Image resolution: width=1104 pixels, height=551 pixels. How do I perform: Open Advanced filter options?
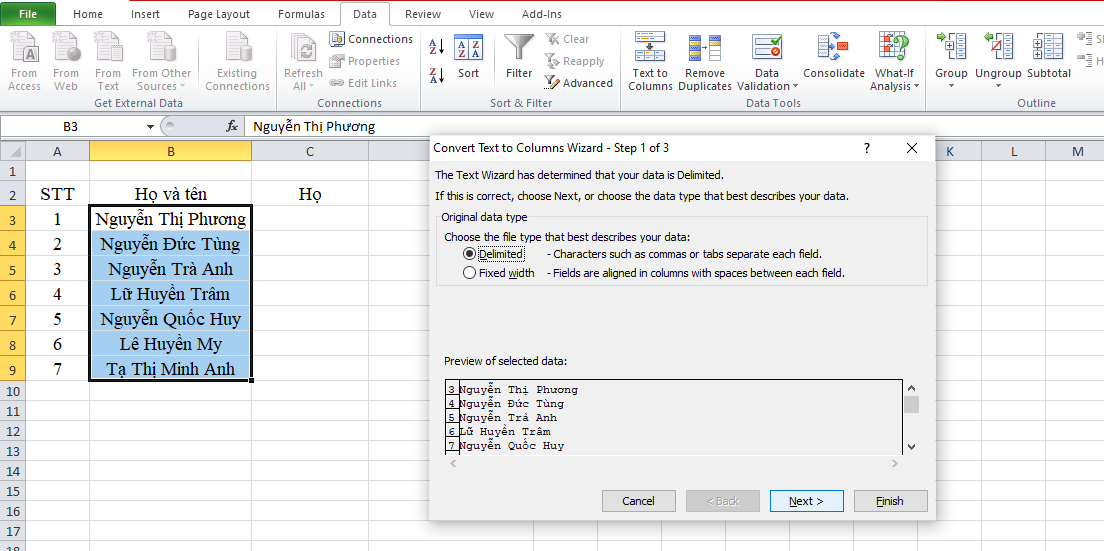coord(579,83)
